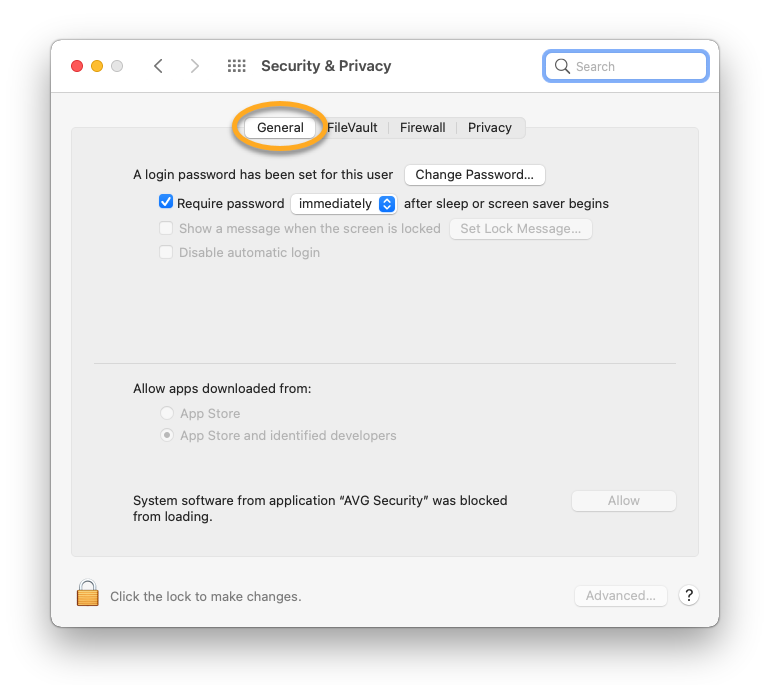Click the Change Password button
The image size is (778, 685).
click(x=474, y=174)
